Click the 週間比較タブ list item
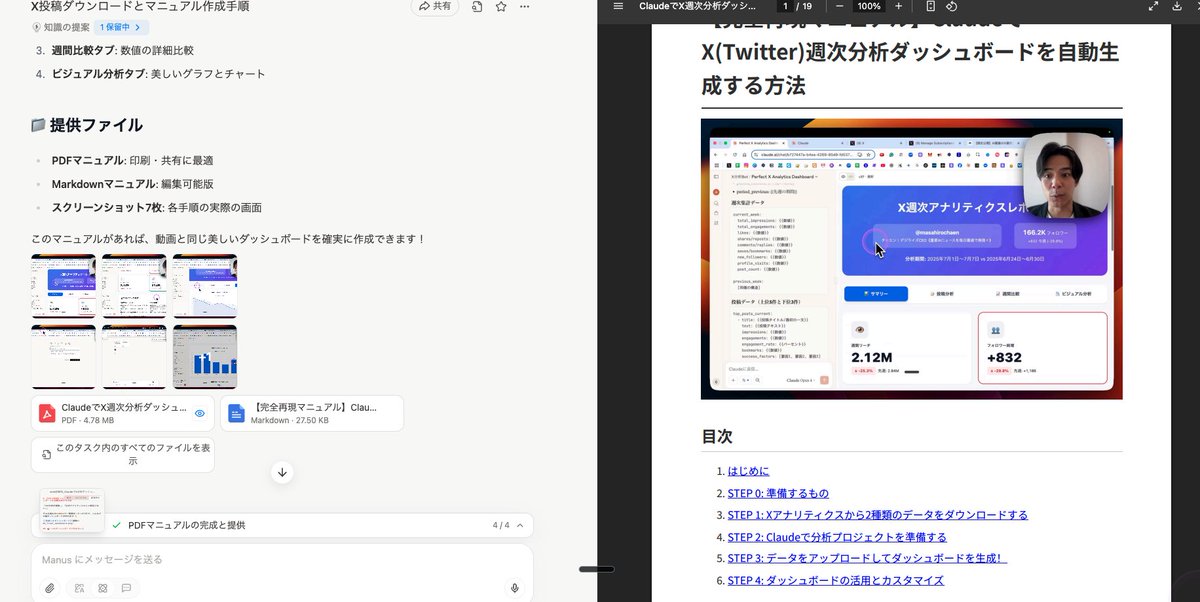Image resolution: width=1200 pixels, height=602 pixels. (x=122, y=50)
